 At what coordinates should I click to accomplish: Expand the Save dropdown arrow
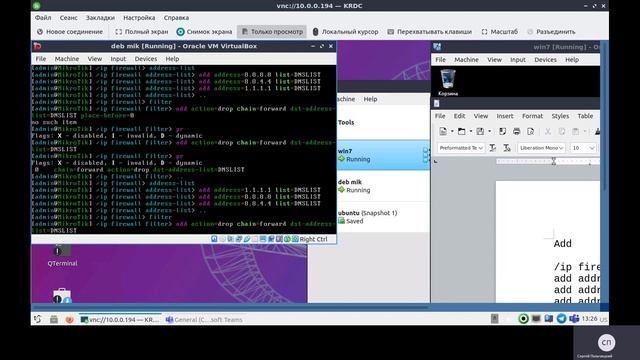click(x=489, y=131)
